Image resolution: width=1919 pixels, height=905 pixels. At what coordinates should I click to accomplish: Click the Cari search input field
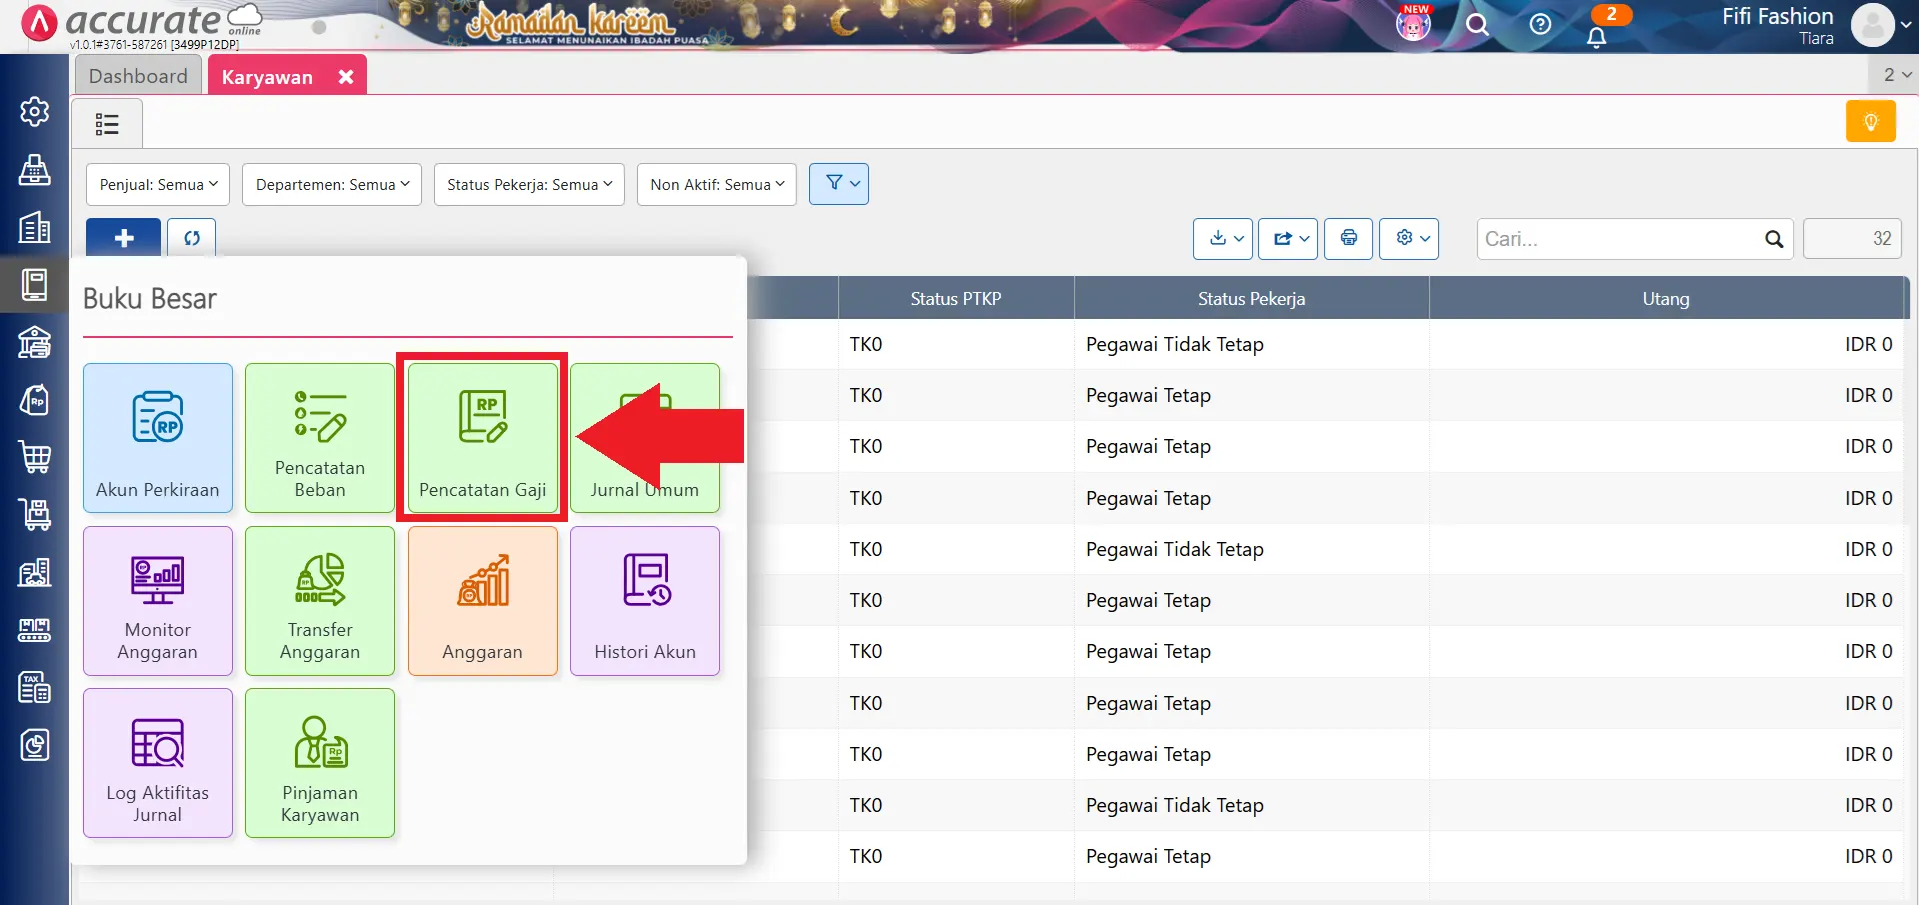1620,239
